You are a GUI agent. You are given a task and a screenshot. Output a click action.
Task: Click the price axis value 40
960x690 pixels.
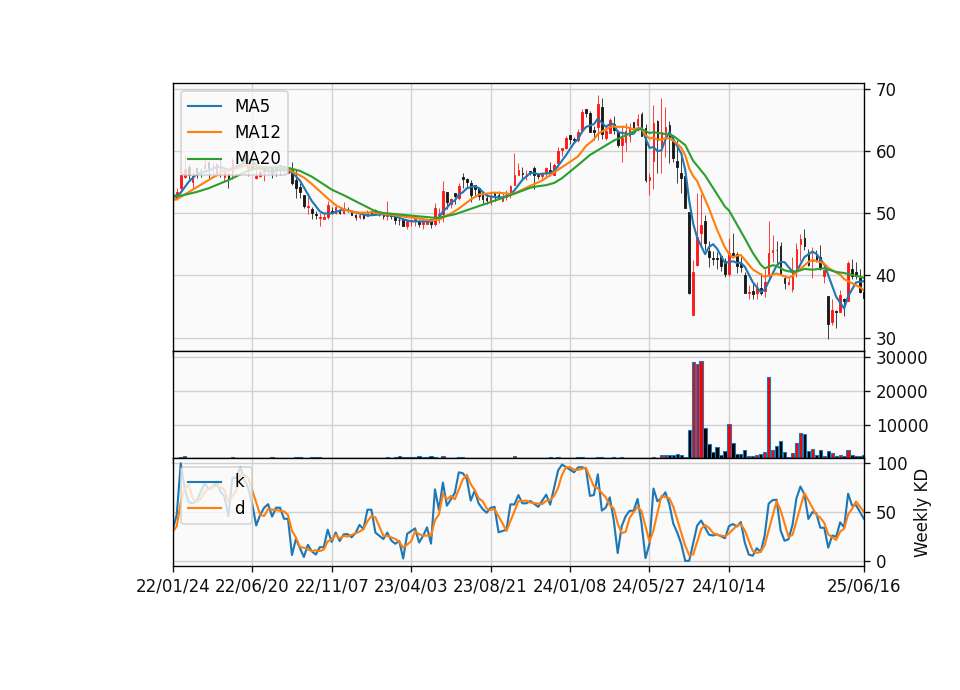coord(886,276)
